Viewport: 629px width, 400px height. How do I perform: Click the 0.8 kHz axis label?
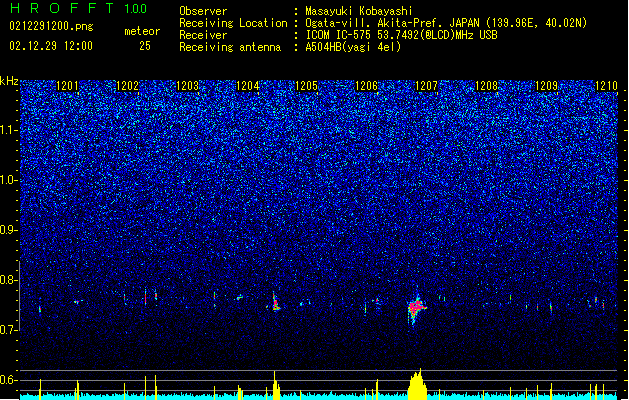pyautogui.click(x=9, y=280)
